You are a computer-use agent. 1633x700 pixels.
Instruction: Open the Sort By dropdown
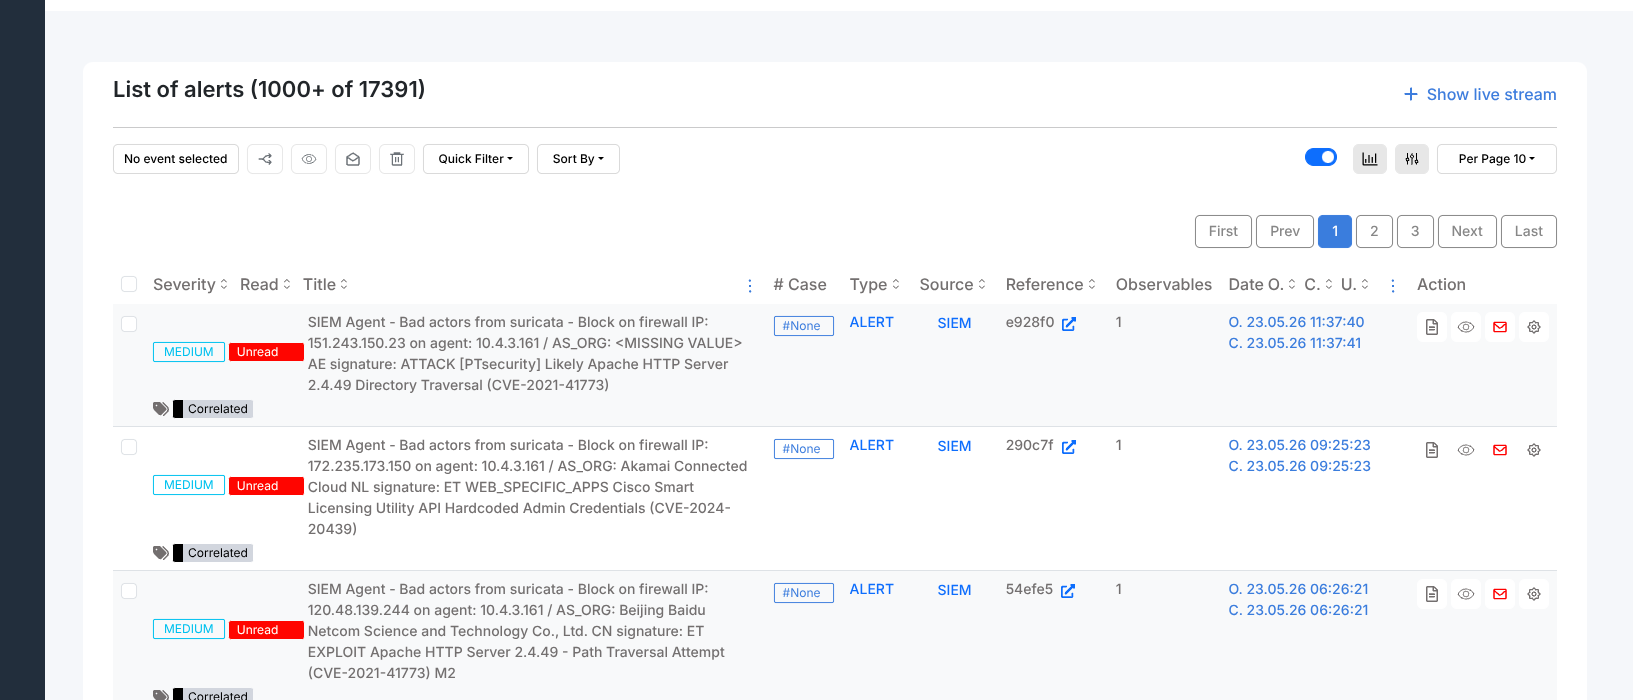pos(578,159)
